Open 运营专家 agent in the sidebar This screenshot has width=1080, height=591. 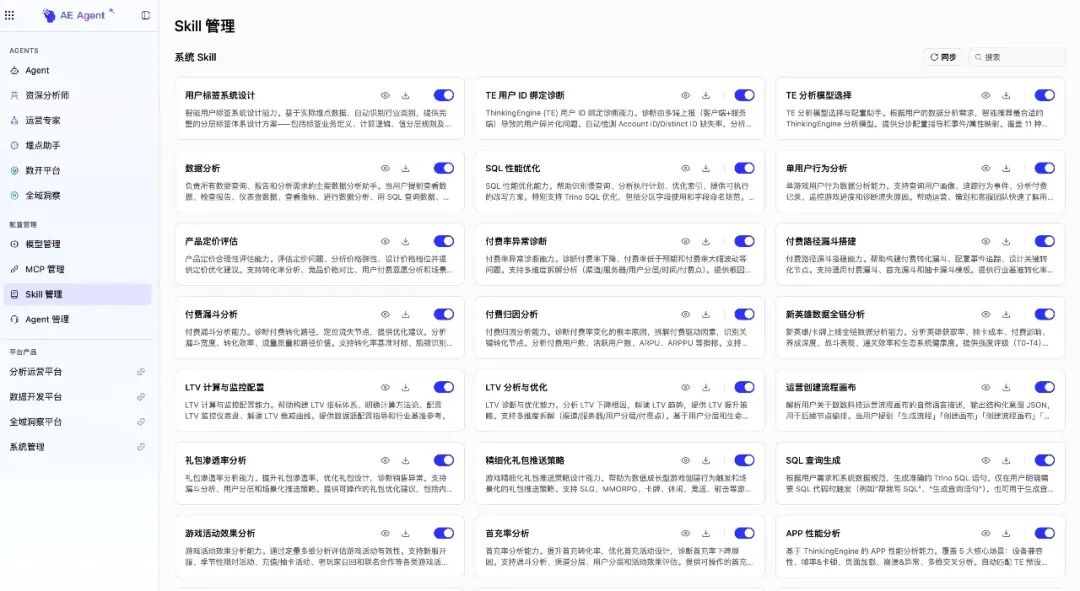pyautogui.click(x=77, y=121)
